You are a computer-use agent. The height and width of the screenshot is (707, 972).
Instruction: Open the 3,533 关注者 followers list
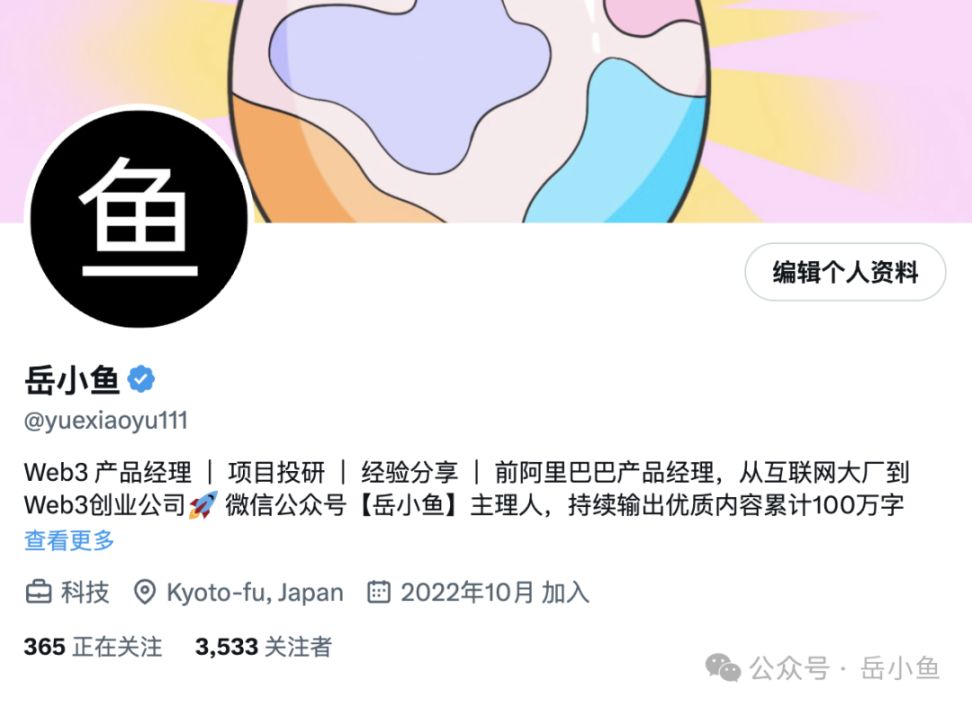(x=263, y=647)
